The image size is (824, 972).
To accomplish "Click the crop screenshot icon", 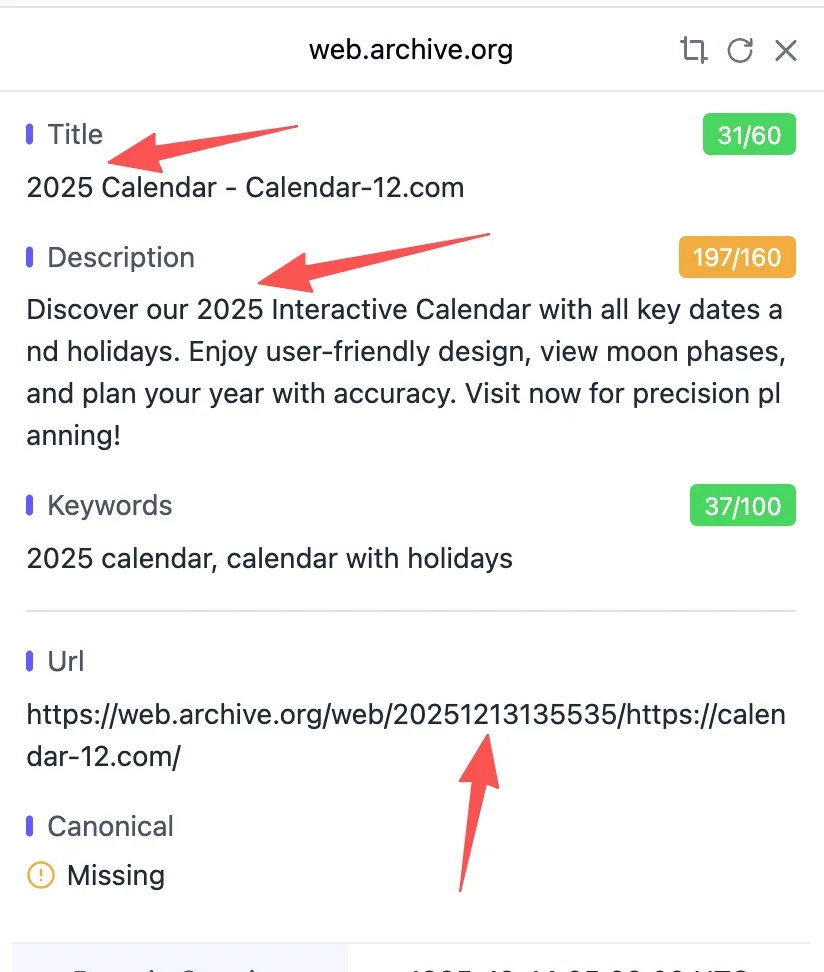I will coord(693,50).
